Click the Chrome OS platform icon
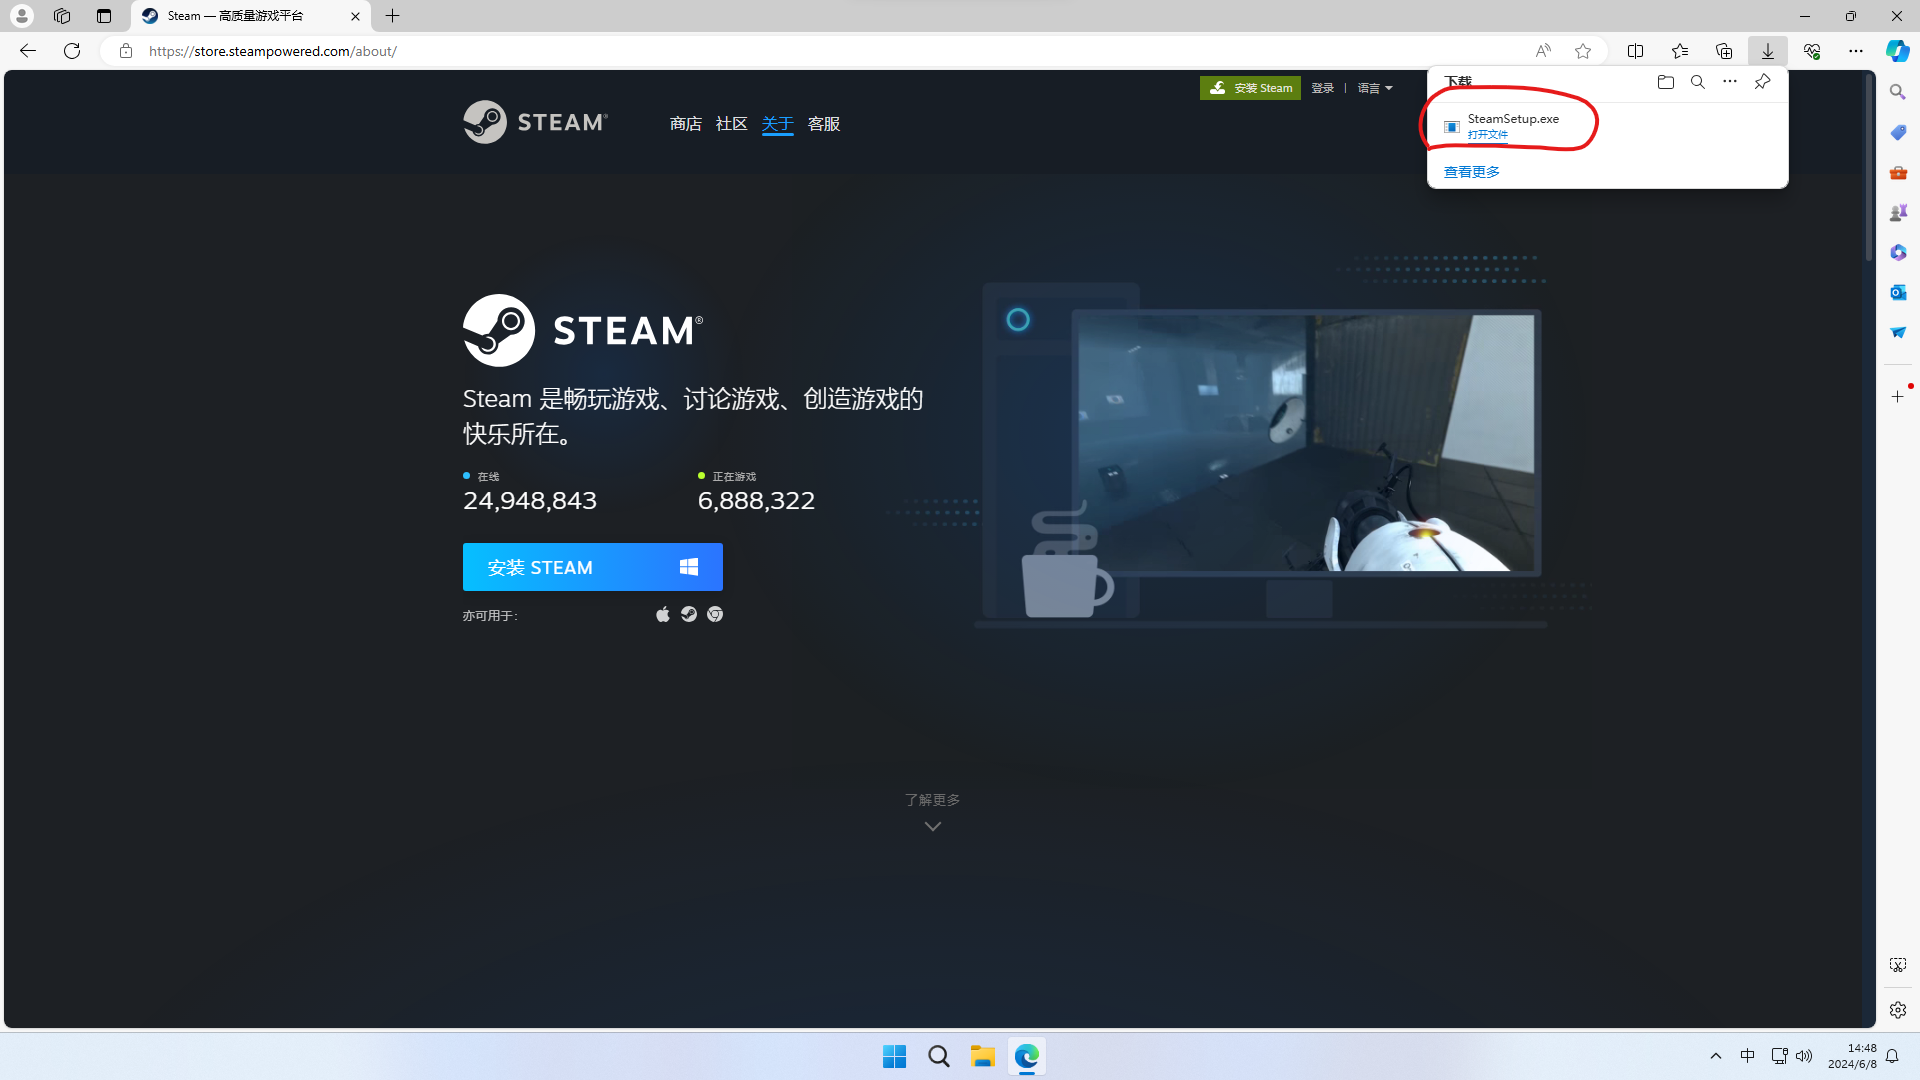 [x=715, y=614]
